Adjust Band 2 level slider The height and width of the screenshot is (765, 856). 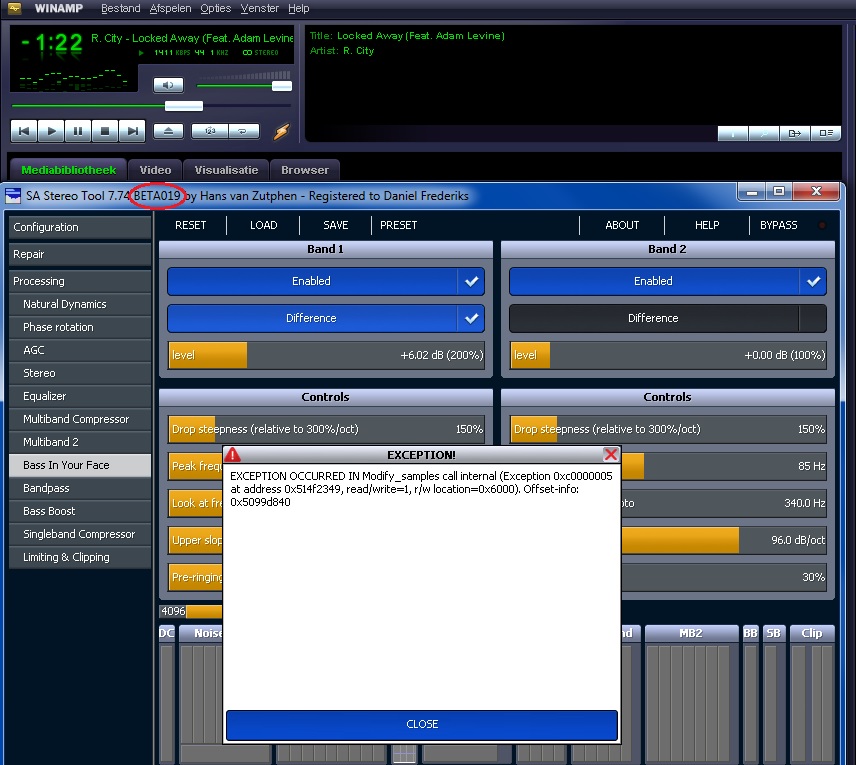pyautogui.click(x=668, y=355)
